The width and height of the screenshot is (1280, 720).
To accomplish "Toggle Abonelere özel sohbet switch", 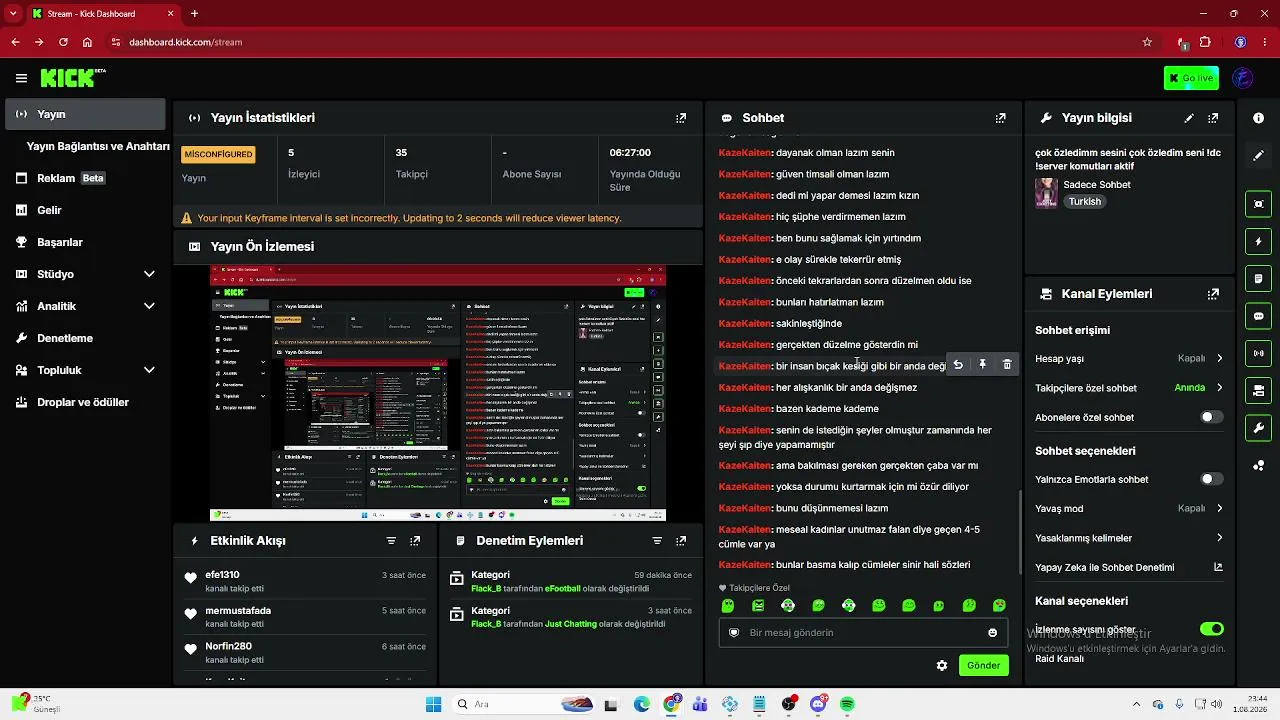I will 1211,417.
